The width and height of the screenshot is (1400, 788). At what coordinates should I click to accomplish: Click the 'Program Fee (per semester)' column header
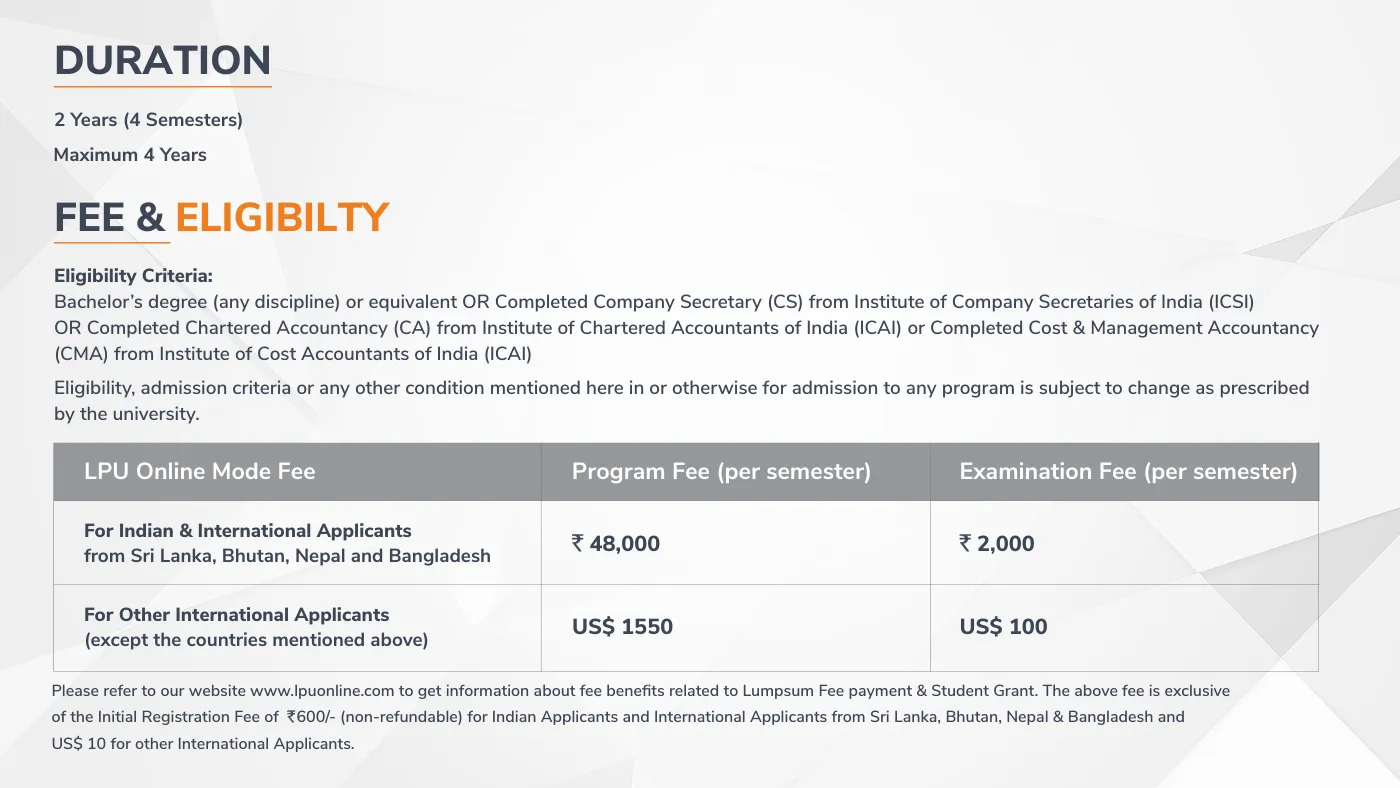721,472
